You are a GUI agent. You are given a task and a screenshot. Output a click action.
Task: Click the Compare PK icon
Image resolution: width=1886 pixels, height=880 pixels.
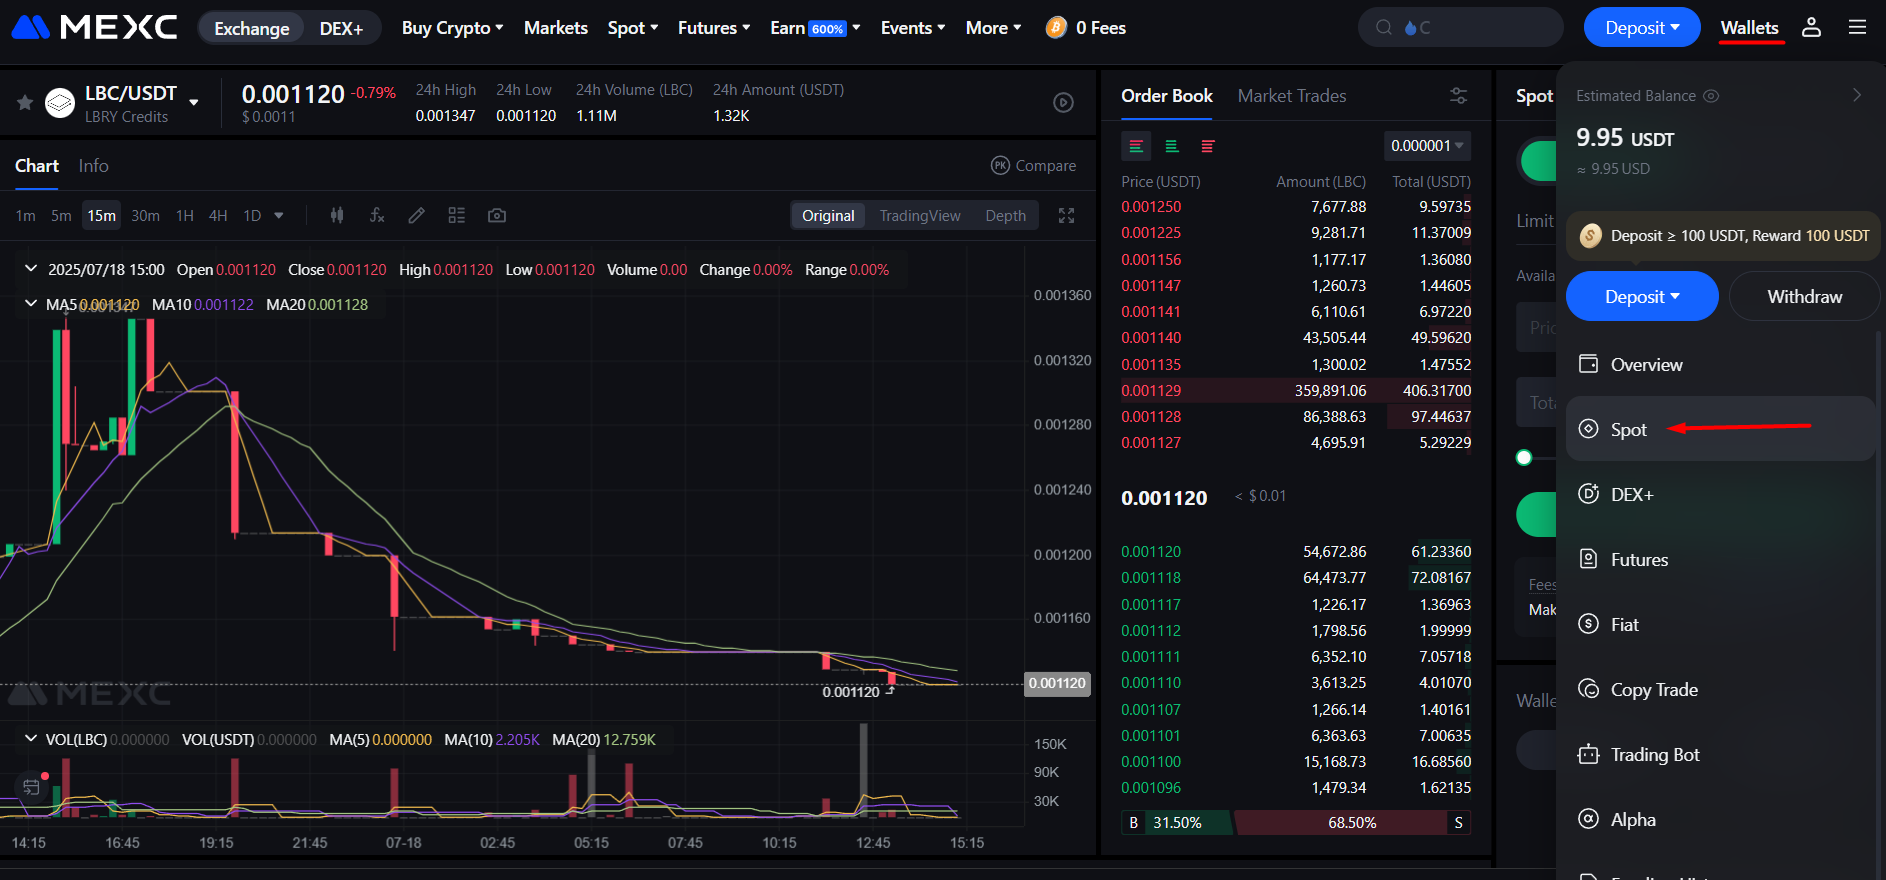1000,166
